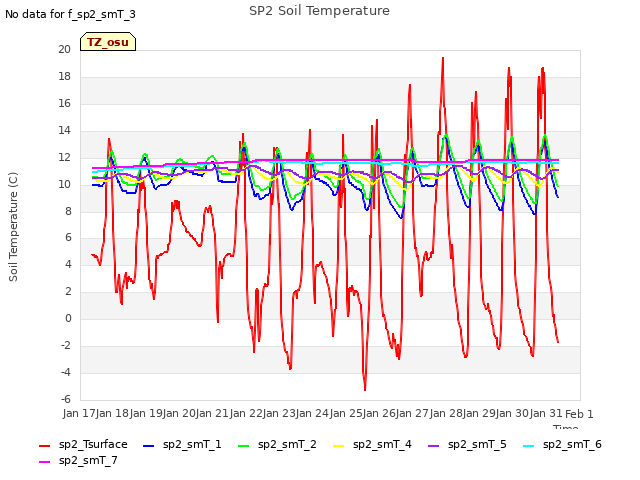Click the TZ_osu annotation label
This screenshot has width=640, height=480.
[108, 42]
